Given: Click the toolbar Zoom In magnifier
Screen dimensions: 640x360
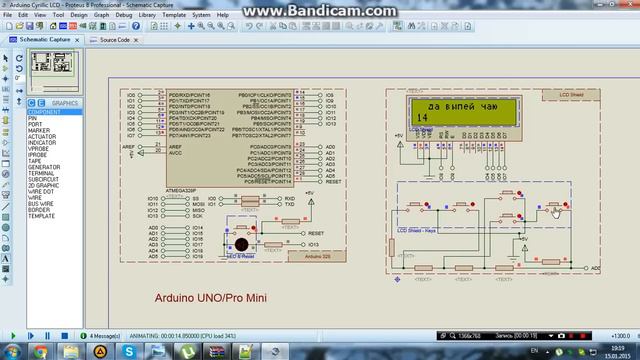Looking at the screenshot, I should (x=201, y=26).
